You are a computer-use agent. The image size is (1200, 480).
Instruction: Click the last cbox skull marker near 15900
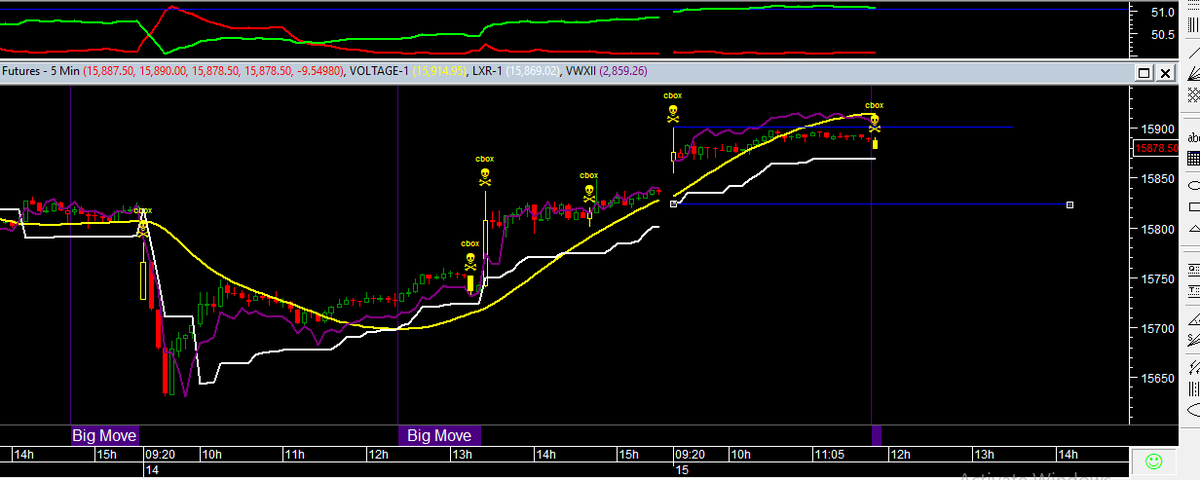click(x=874, y=123)
